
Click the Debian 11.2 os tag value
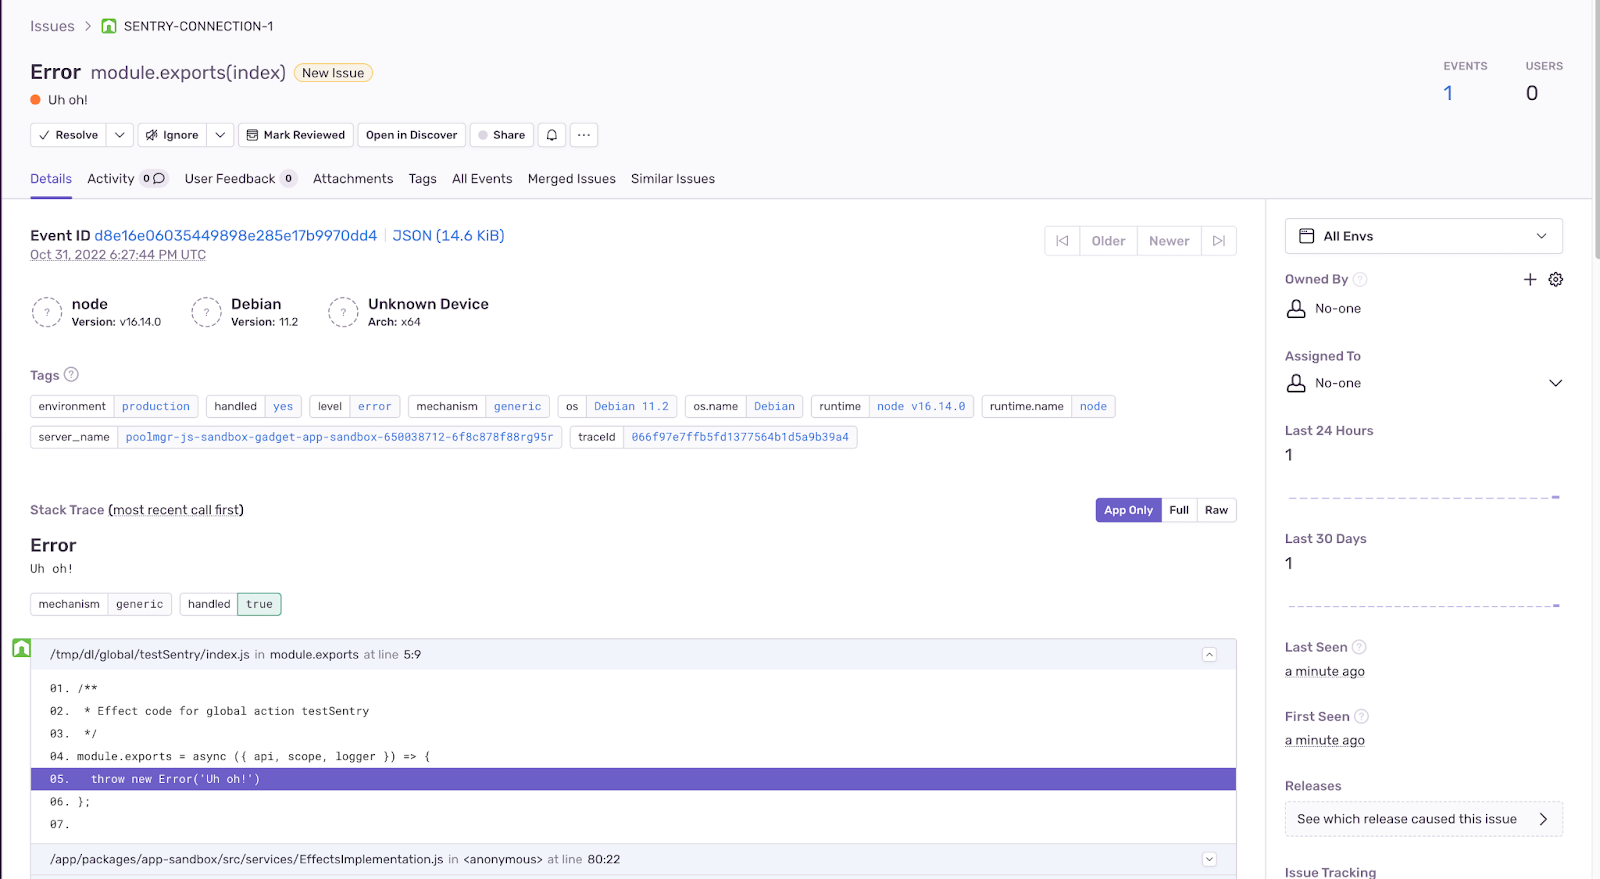[x=631, y=407]
